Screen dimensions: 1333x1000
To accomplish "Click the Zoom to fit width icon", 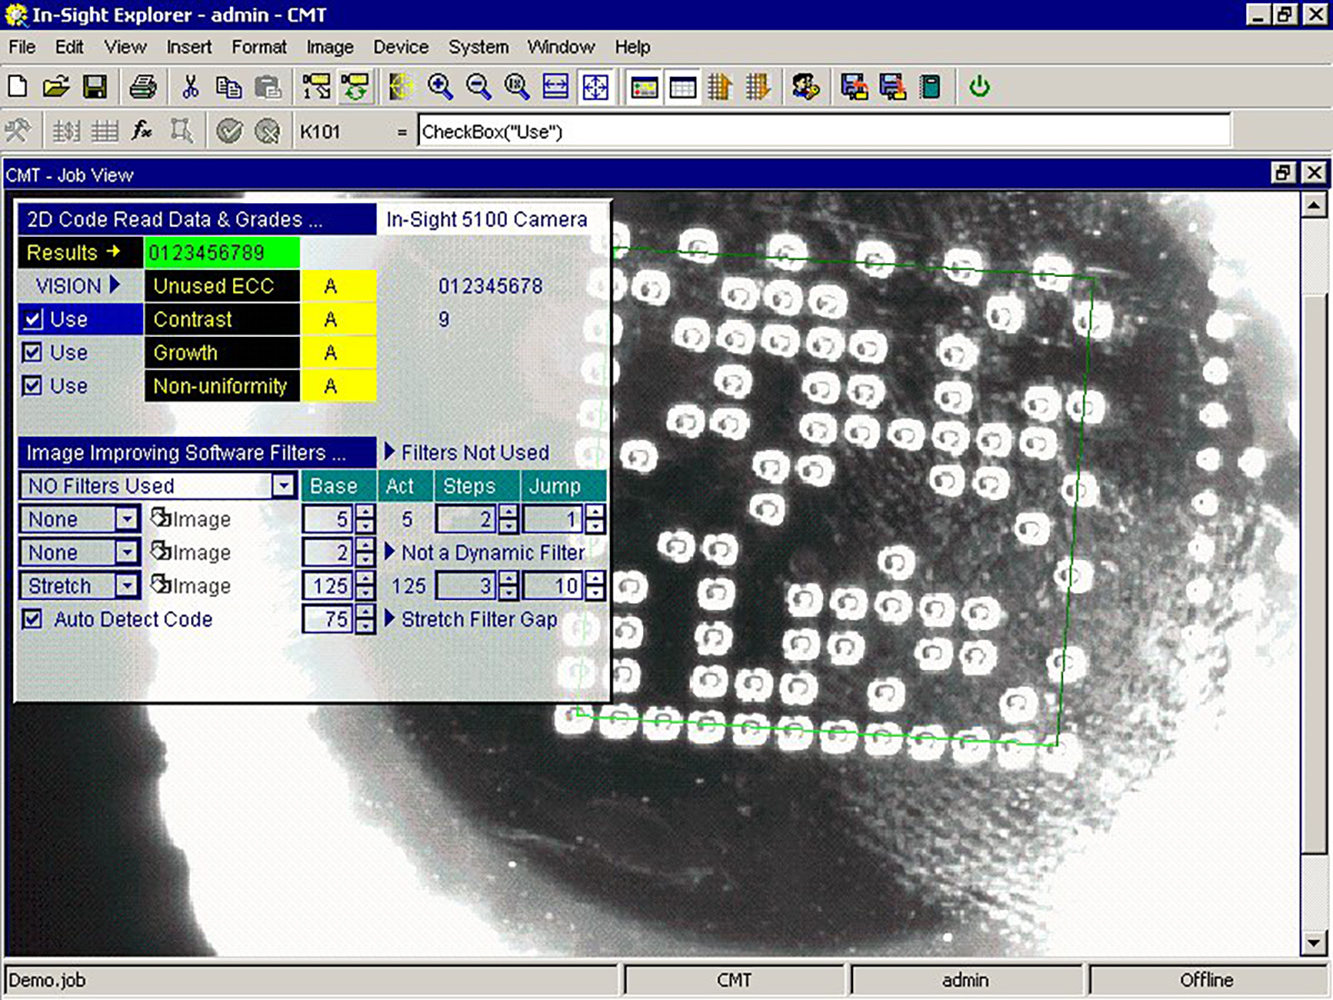I will click(x=556, y=87).
